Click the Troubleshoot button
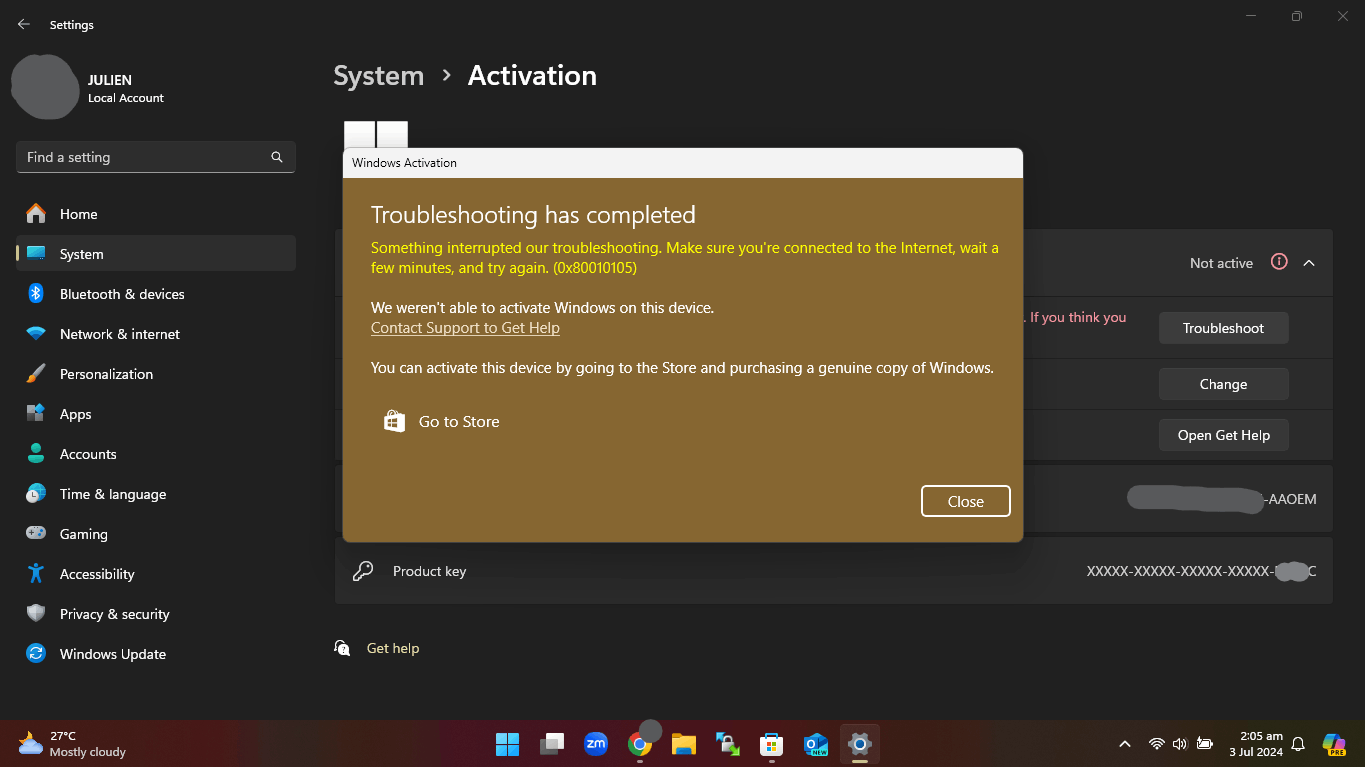Viewport: 1365px width, 767px height. pyautogui.click(x=1223, y=328)
